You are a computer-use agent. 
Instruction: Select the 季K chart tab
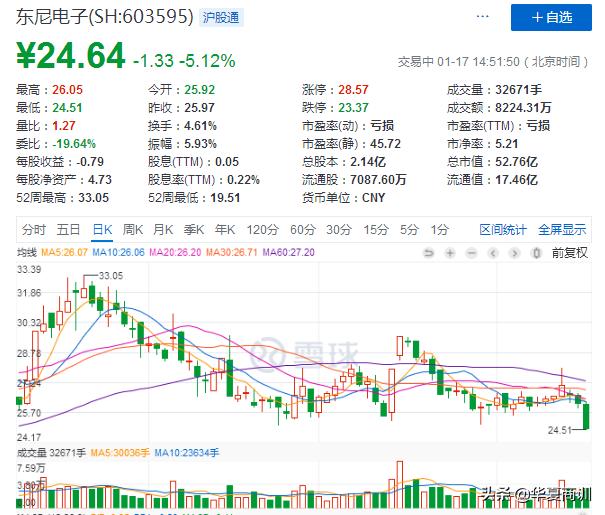pos(194,230)
